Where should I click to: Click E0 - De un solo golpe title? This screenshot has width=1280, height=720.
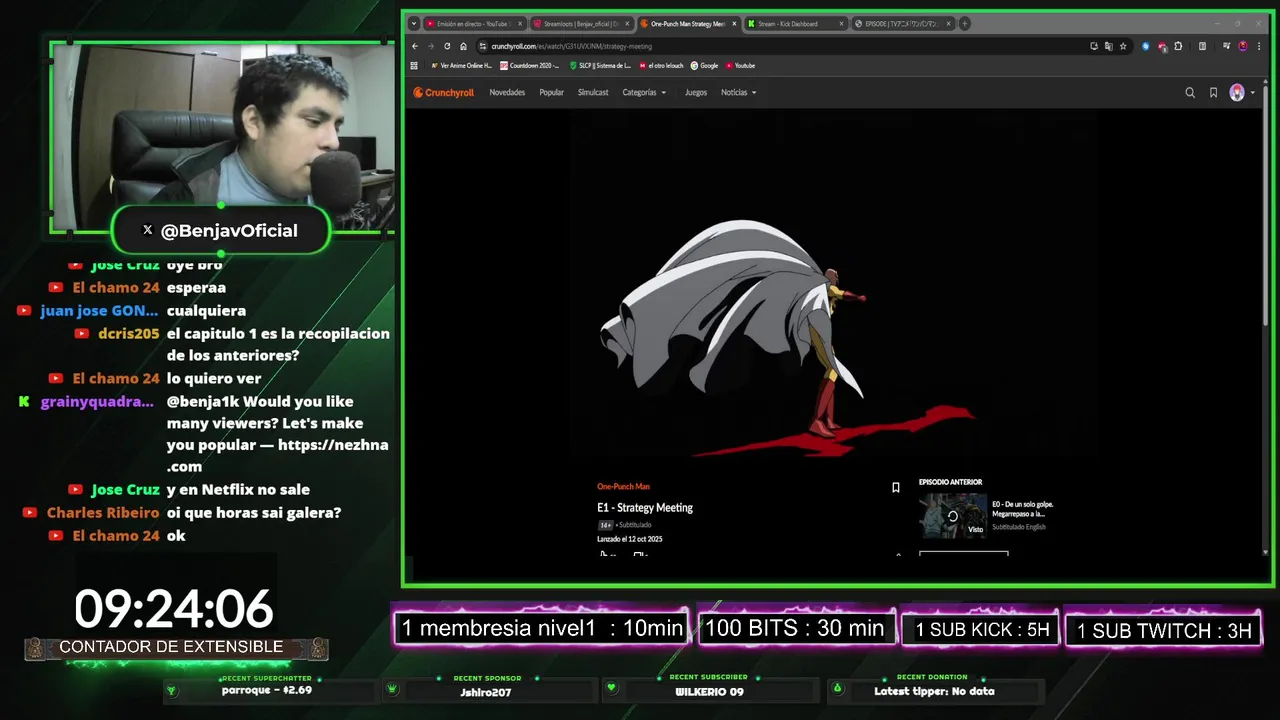pos(1022,509)
